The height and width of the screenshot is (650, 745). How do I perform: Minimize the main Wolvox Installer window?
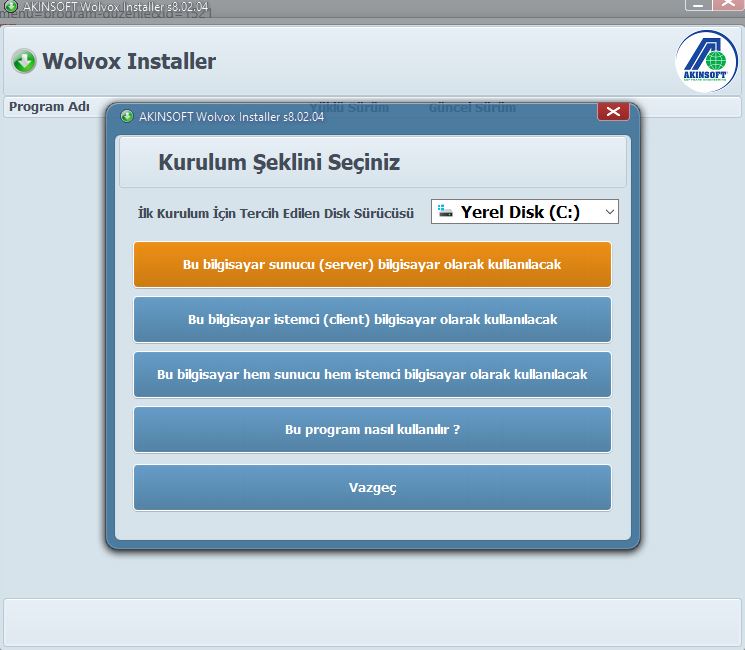coord(698,5)
